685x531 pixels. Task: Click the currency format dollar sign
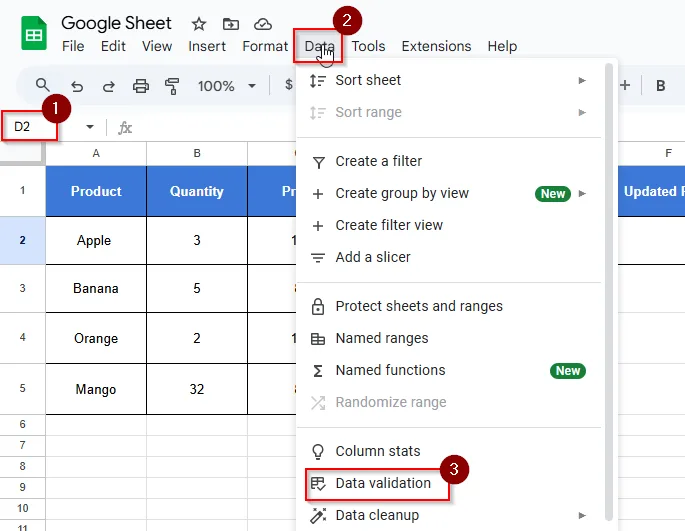coord(288,84)
